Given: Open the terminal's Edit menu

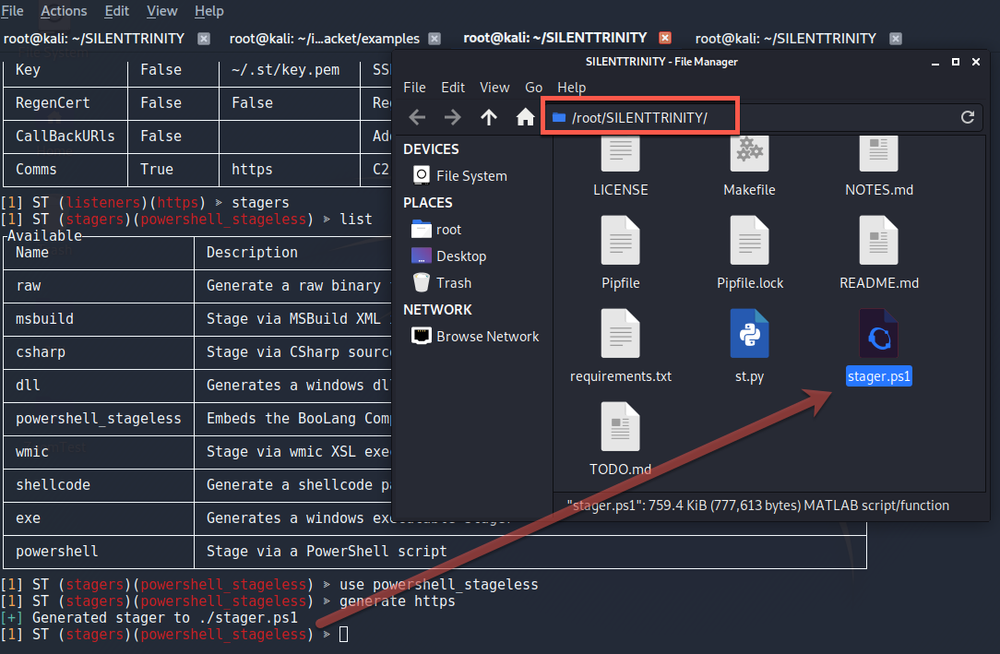Looking at the screenshot, I should [117, 11].
